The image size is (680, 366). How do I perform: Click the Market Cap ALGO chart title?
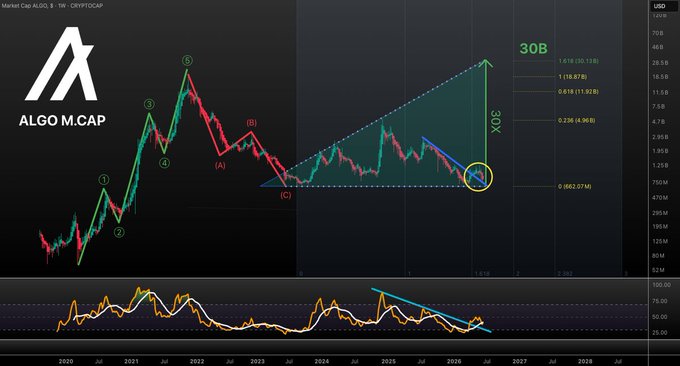(52, 6)
